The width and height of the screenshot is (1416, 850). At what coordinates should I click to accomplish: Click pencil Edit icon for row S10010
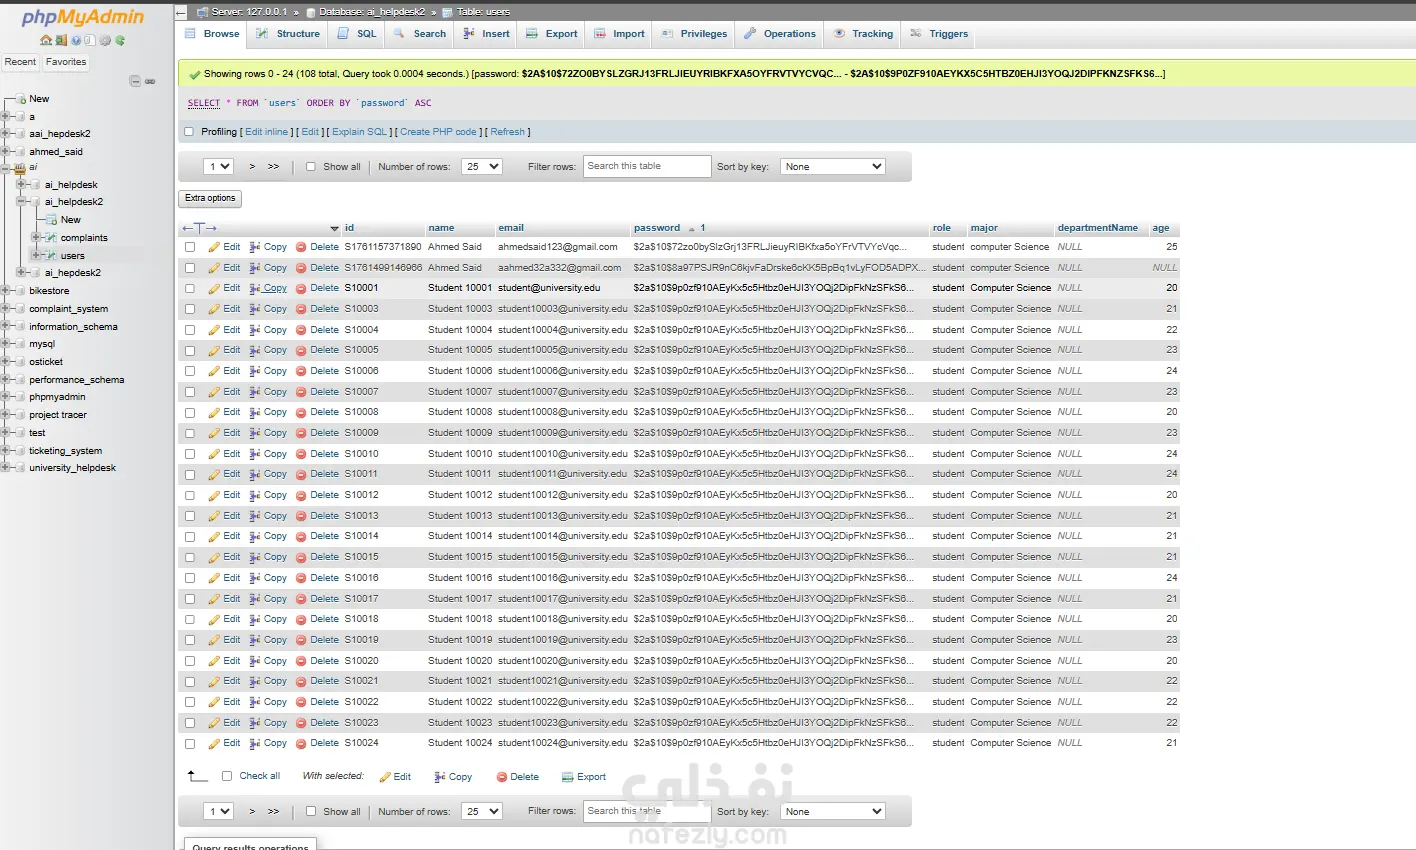coord(214,454)
